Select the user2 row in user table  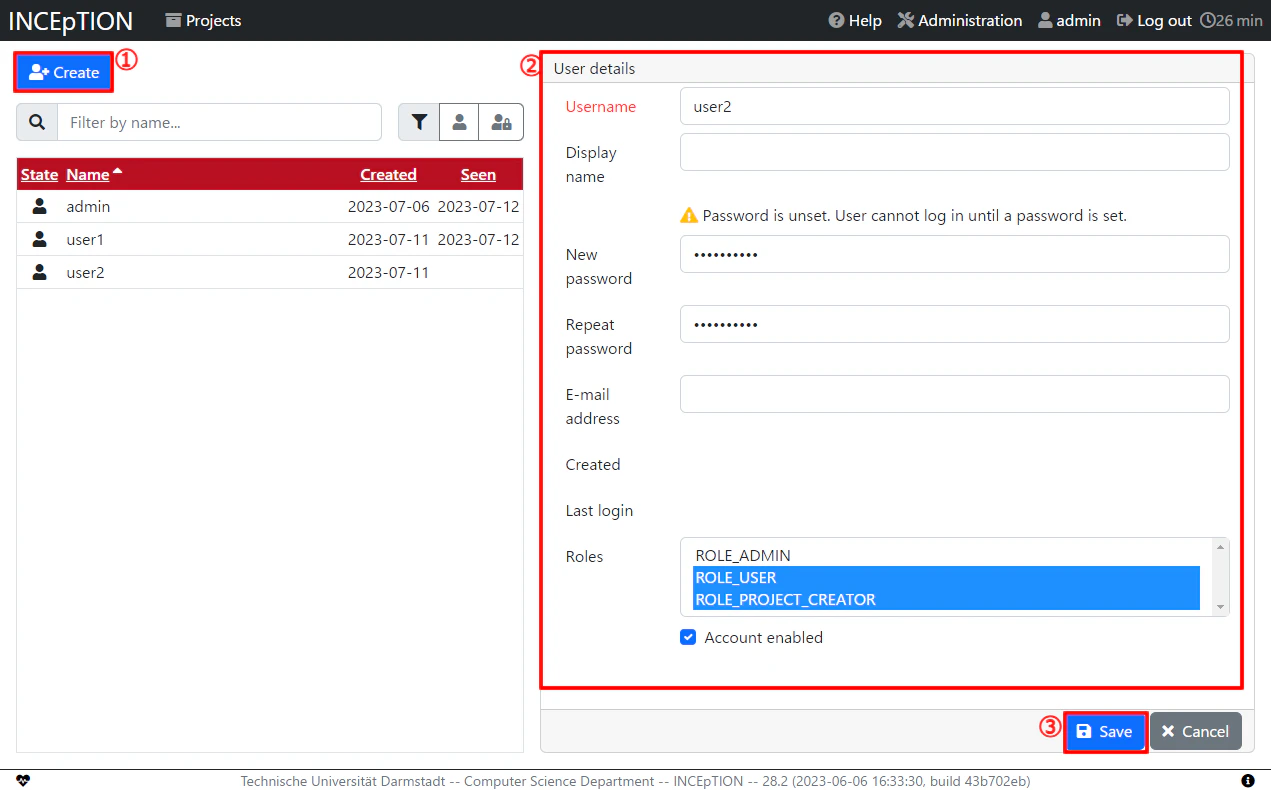click(270, 272)
